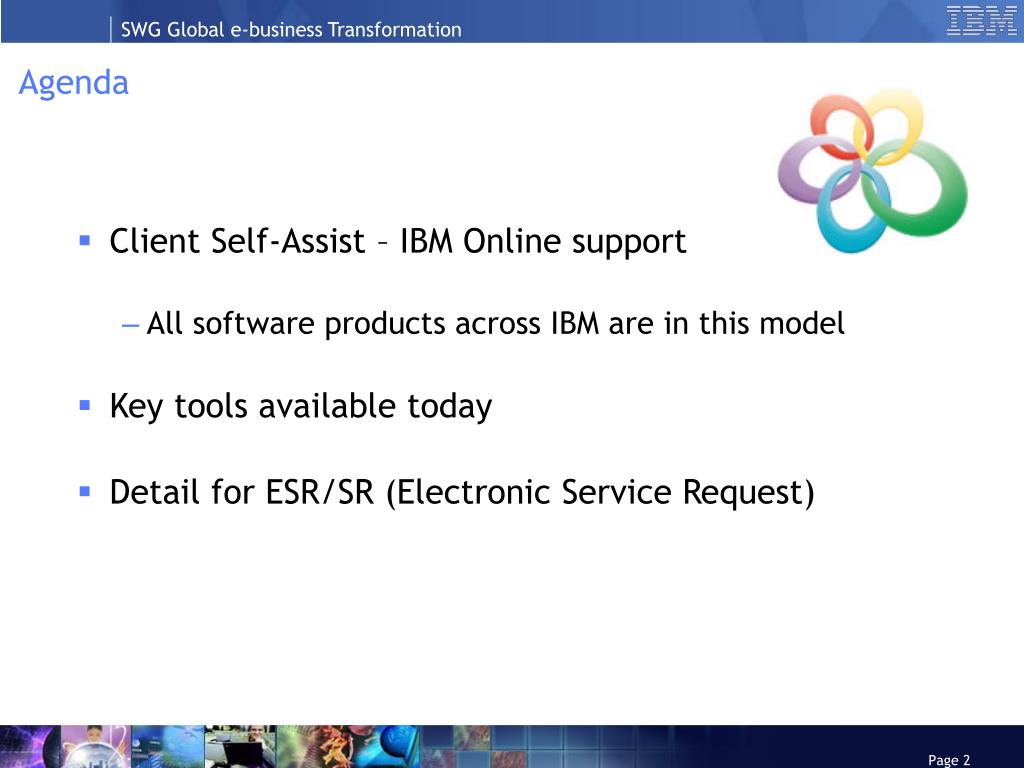Image resolution: width=1024 pixels, height=768 pixels.
Task: Click footer photo of person with laptop
Action: click(240, 746)
